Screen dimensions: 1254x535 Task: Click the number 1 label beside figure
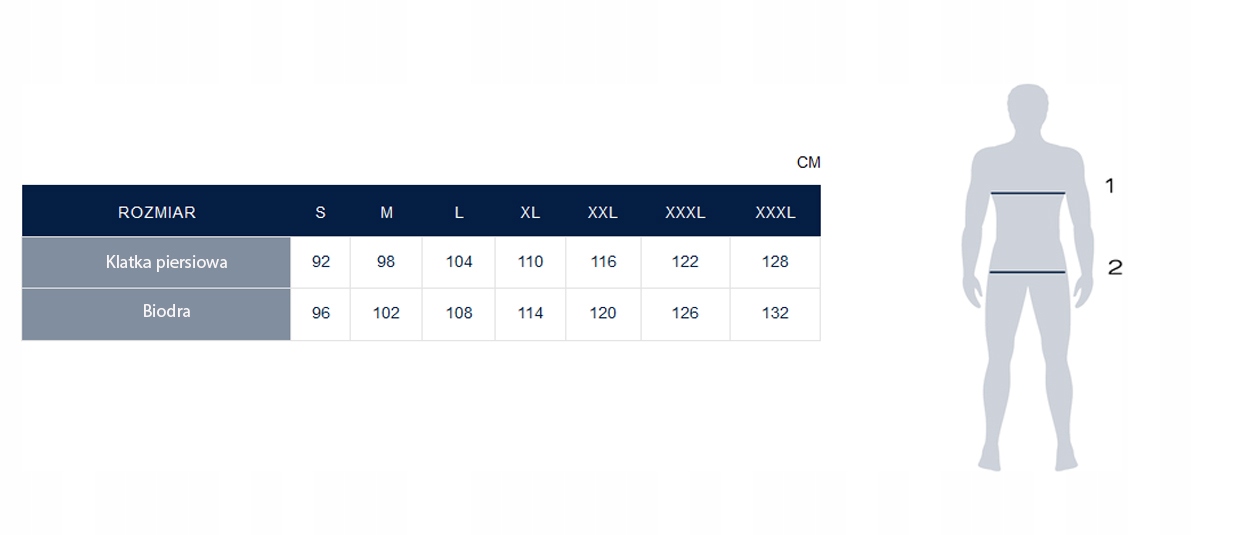click(x=1109, y=185)
